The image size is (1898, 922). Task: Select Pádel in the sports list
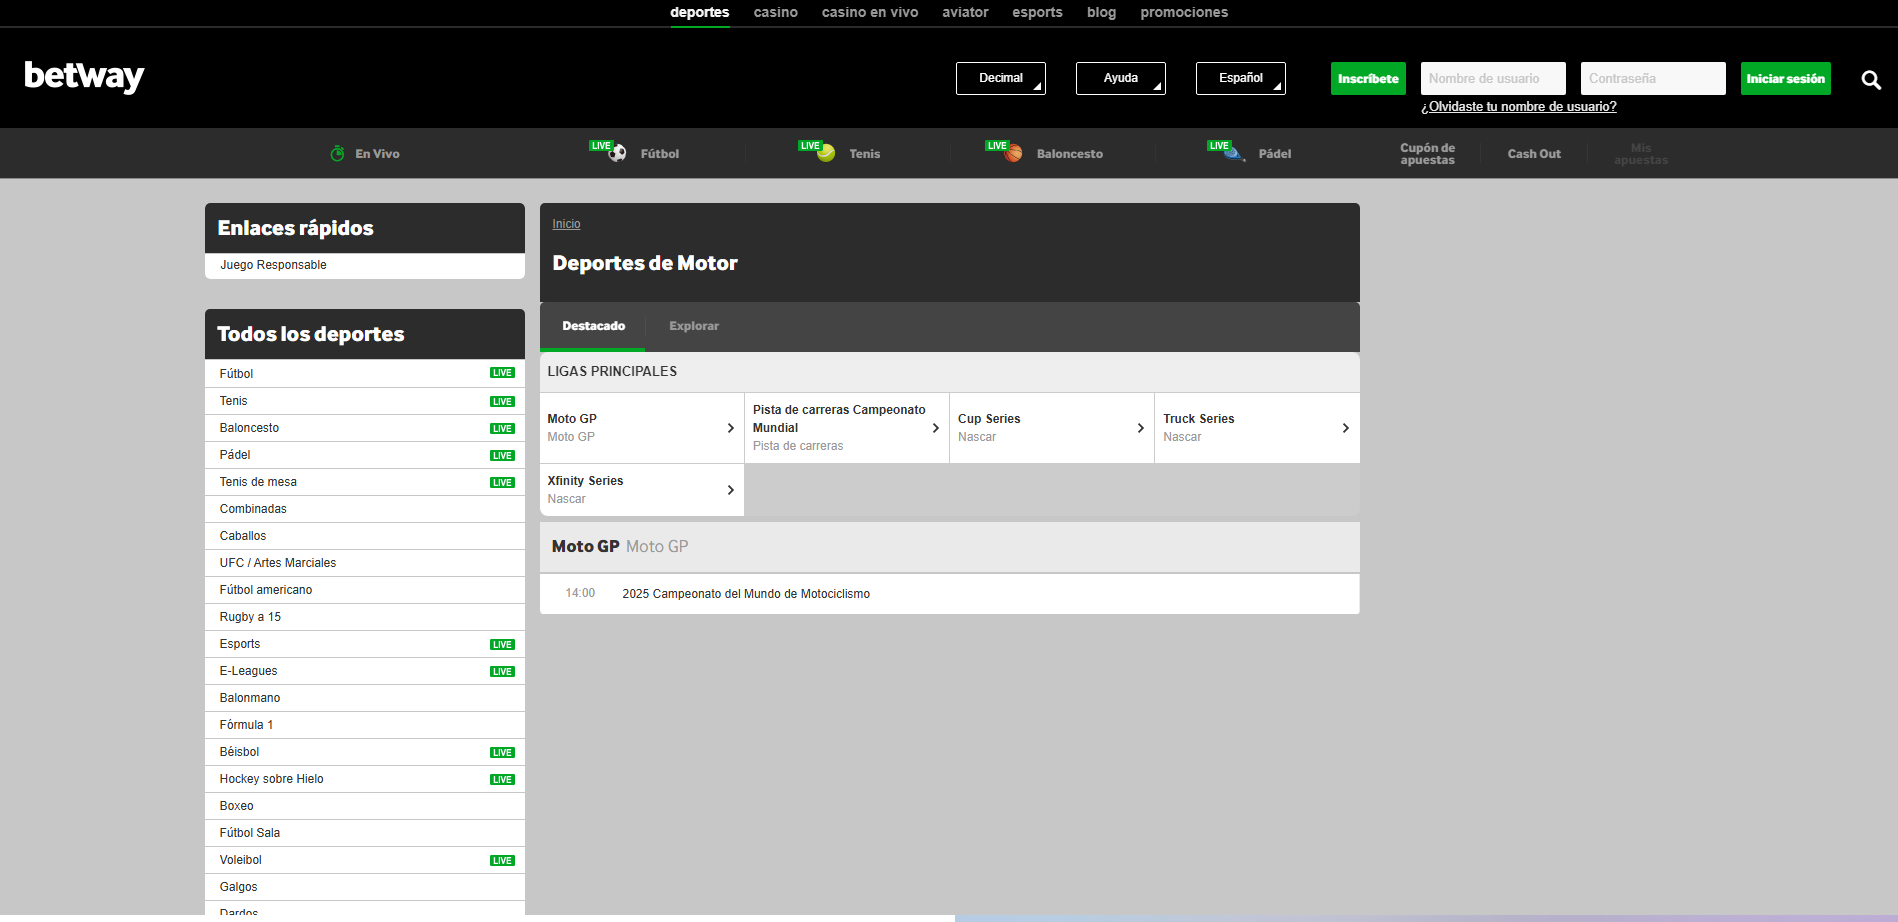click(365, 455)
